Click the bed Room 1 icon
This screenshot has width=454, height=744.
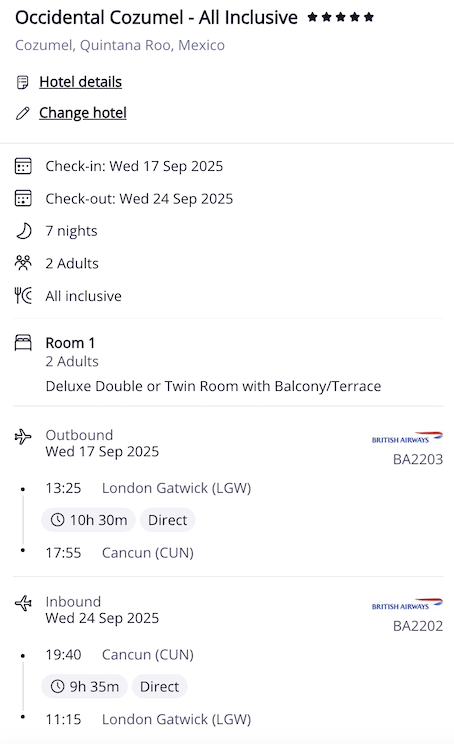[23, 343]
